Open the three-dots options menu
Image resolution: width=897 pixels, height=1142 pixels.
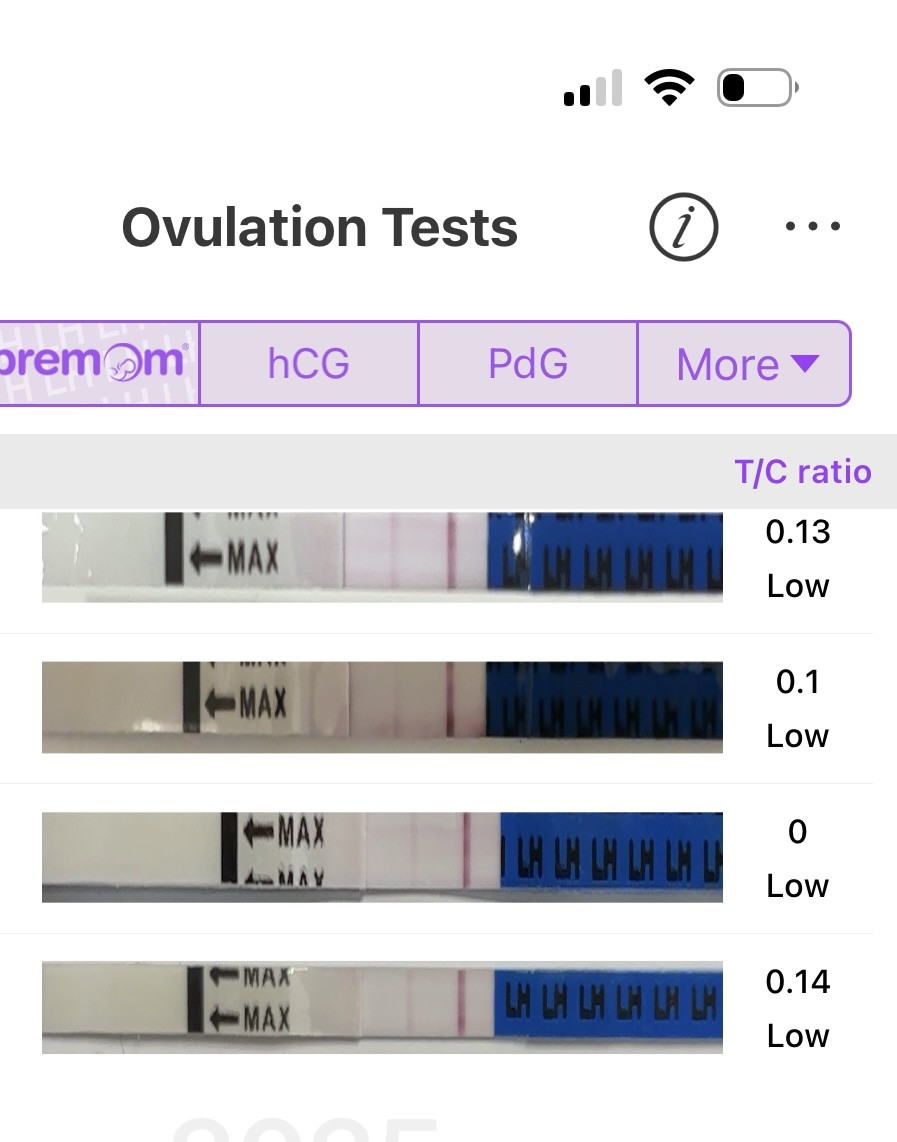click(x=812, y=227)
